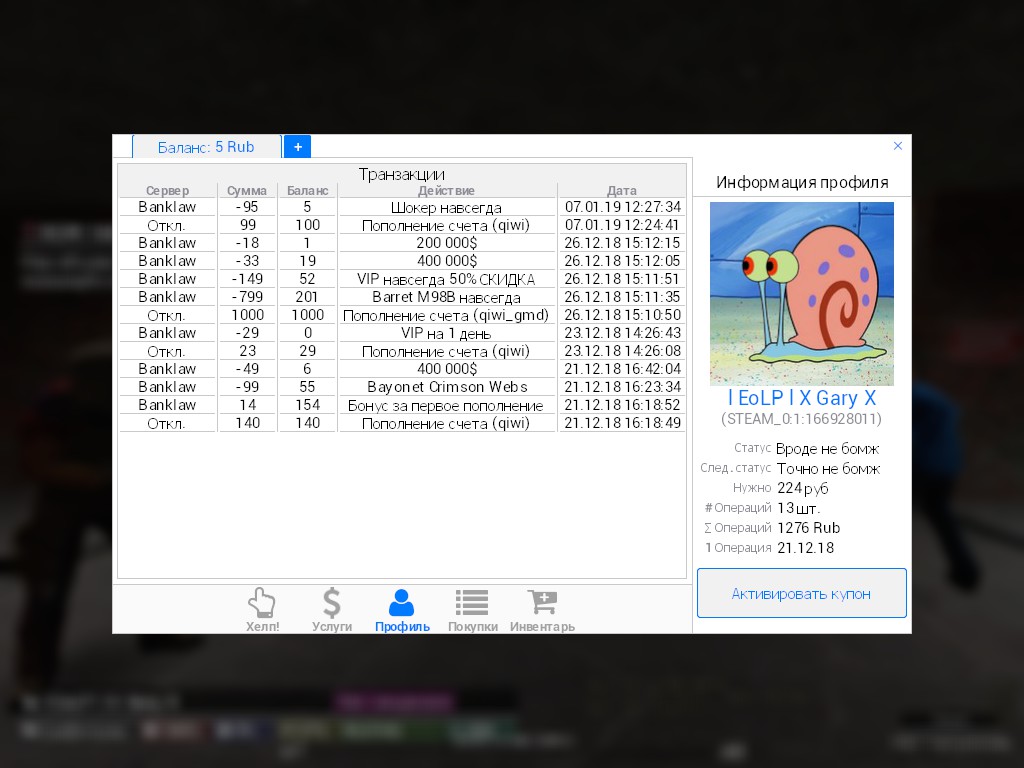
Task: Click the Действие column header
Action: point(446,190)
